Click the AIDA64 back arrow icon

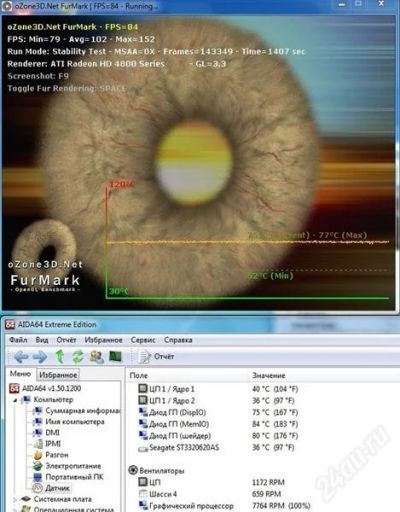21,357
